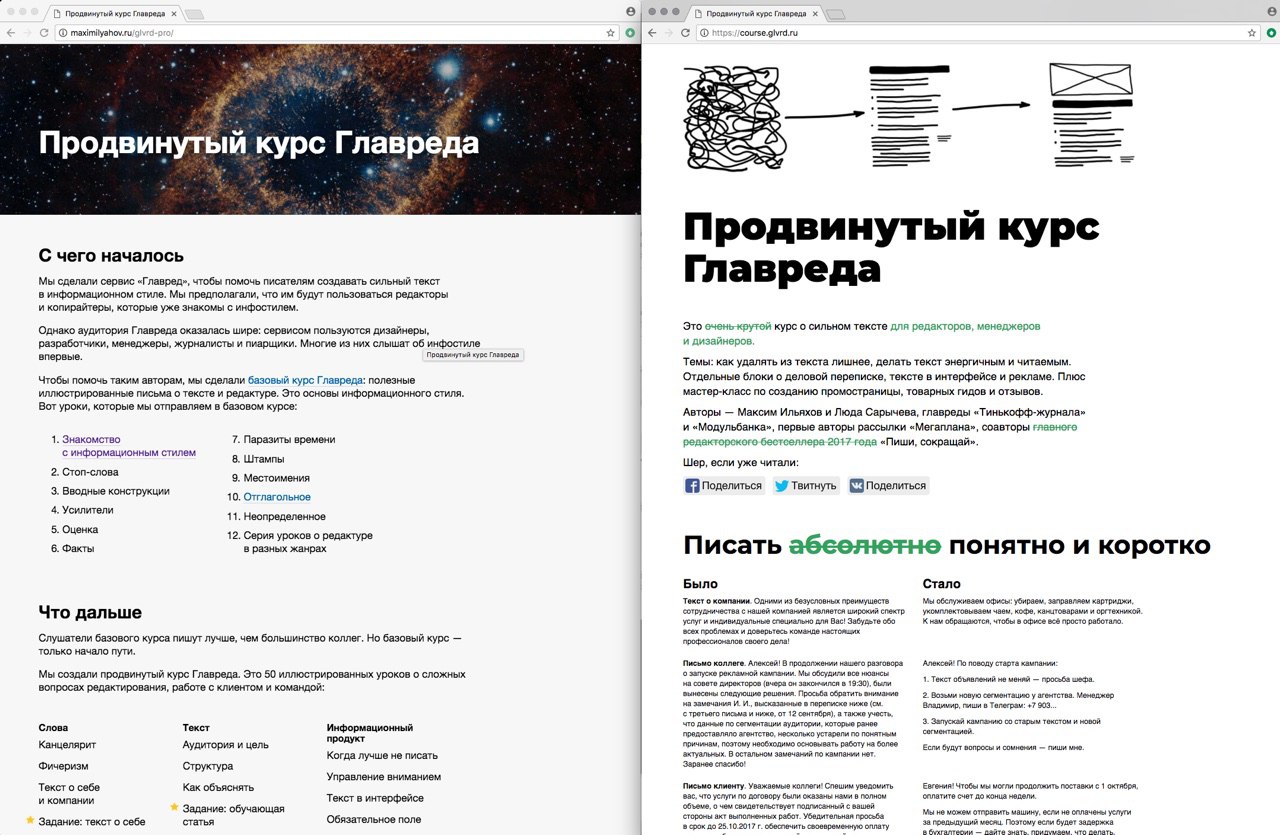Select the right window's Продвинутый курс Главреда tab
The height and width of the screenshot is (835, 1280).
[x=756, y=13]
